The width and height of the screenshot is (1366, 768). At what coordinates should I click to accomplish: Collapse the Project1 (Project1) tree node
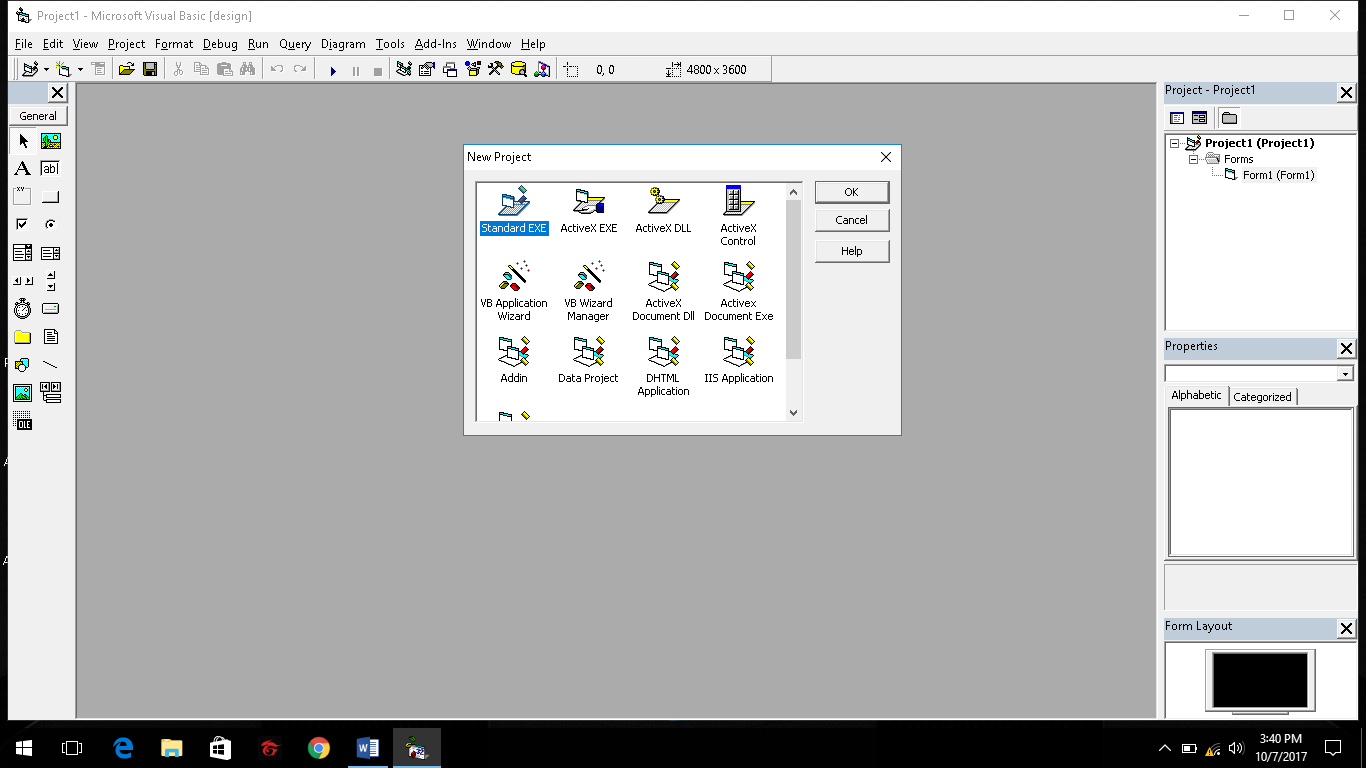[x=1176, y=143]
